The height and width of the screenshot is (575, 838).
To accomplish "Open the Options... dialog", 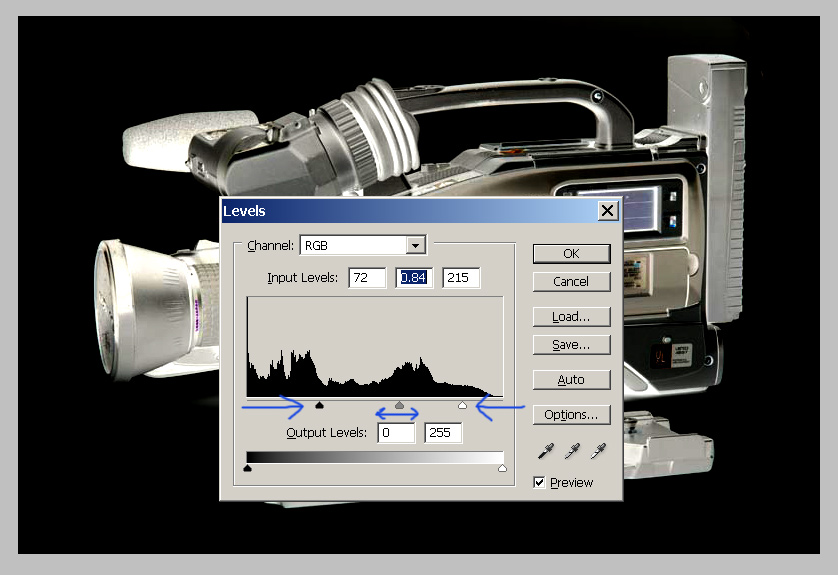I will (571, 415).
